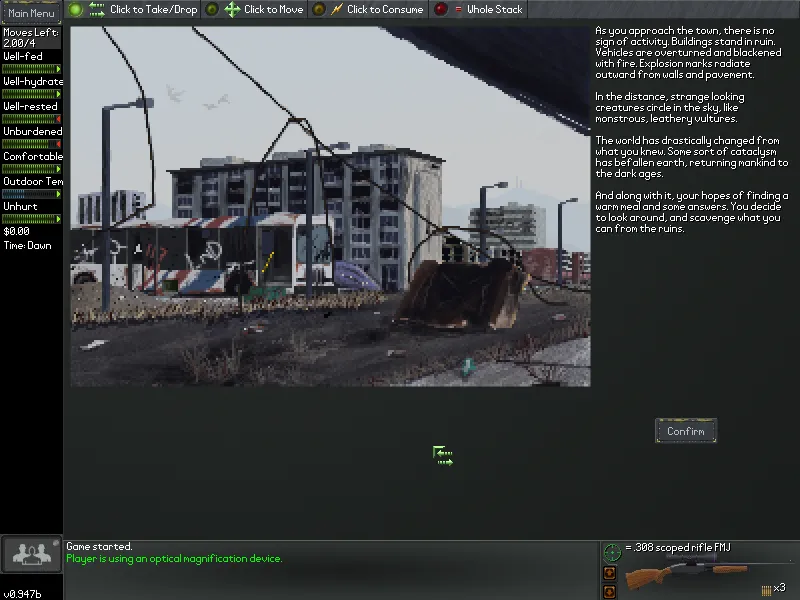Click the four-way move arrows icon

pyautogui.click(x=232, y=9)
